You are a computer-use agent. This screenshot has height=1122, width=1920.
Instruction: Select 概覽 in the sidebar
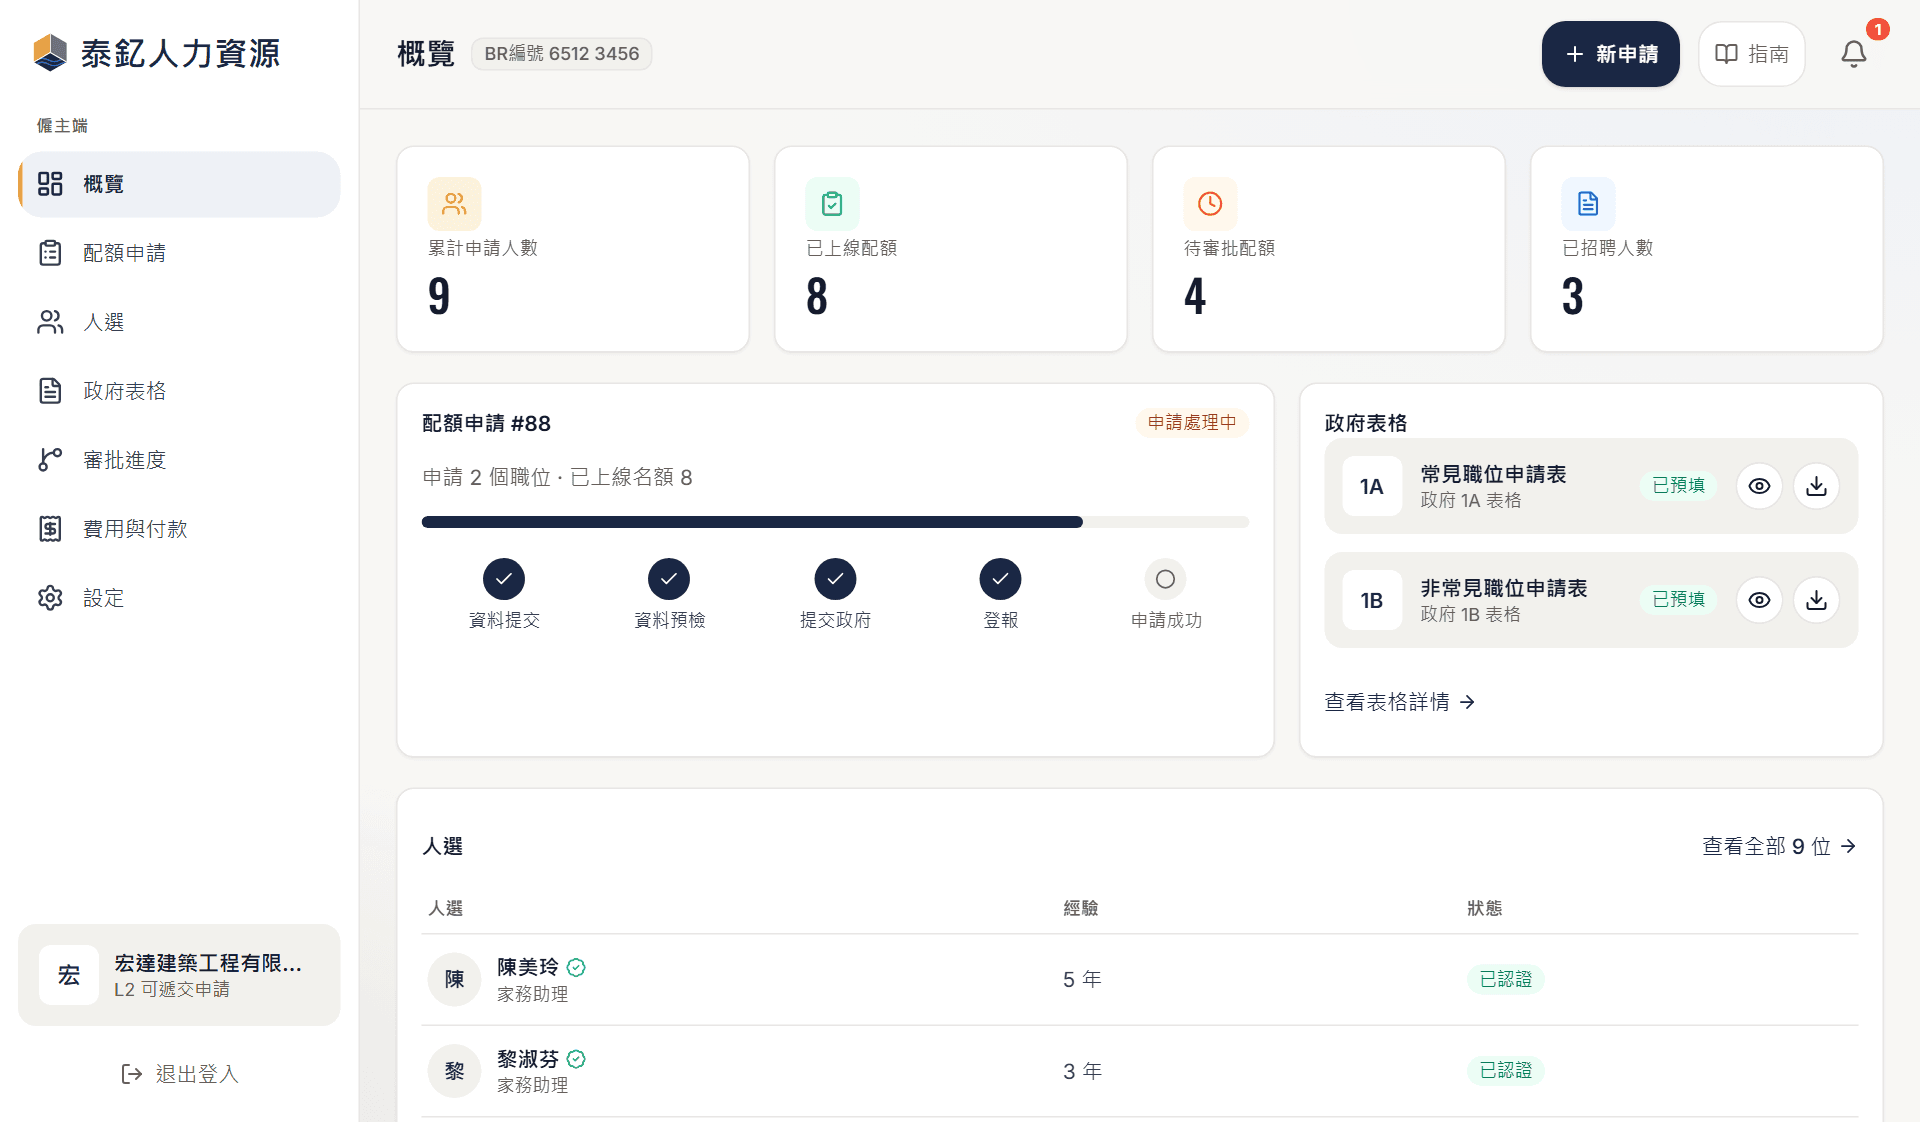pyautogui.click(x=180, y=184)
